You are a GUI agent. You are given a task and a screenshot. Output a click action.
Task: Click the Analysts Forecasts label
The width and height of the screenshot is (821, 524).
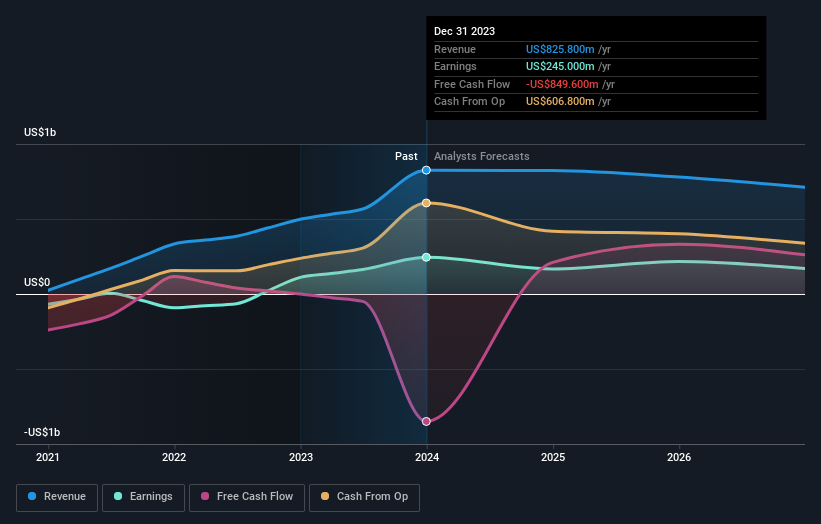[482, 157]
